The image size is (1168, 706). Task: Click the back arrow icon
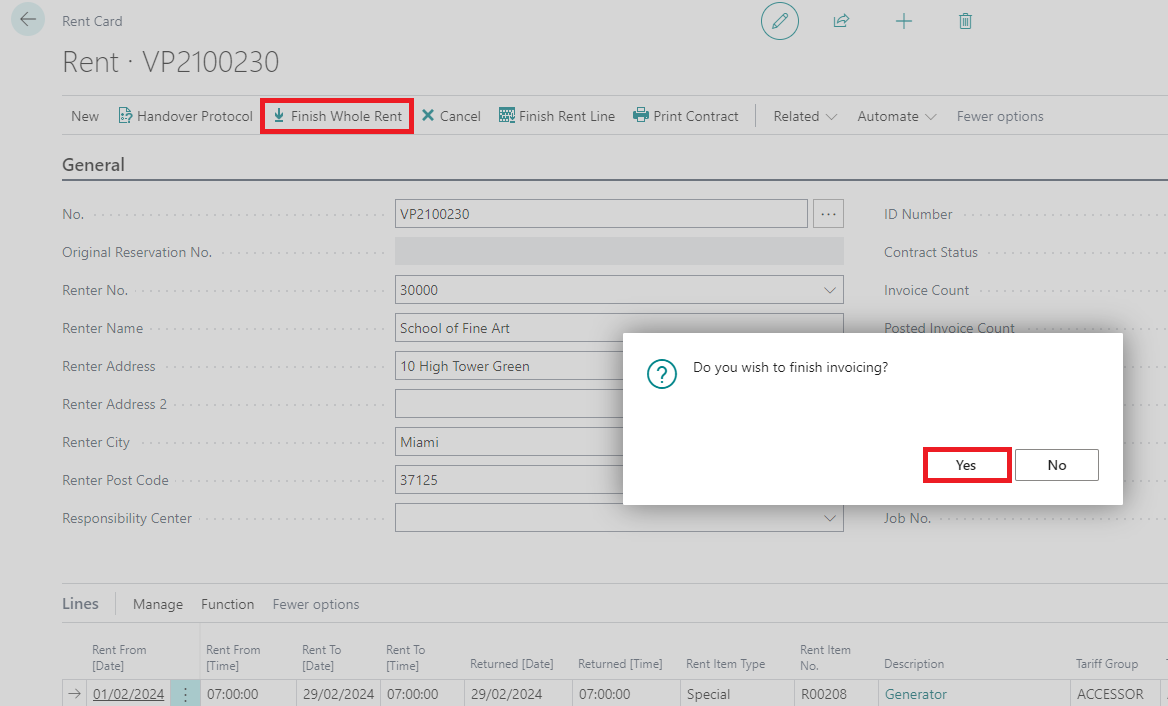coord(28,20)
